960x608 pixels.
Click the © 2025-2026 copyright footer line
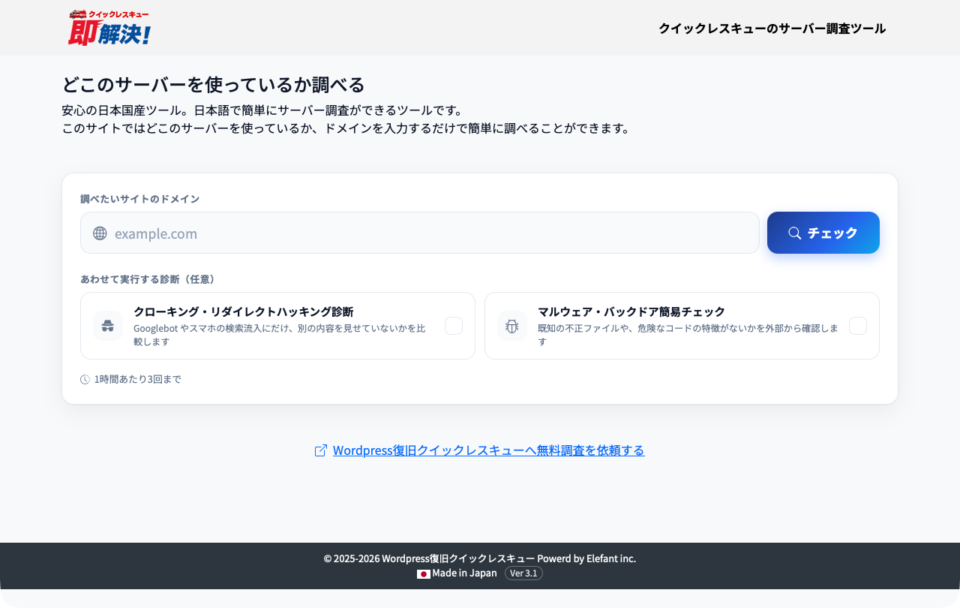click(x=479, y=558)
